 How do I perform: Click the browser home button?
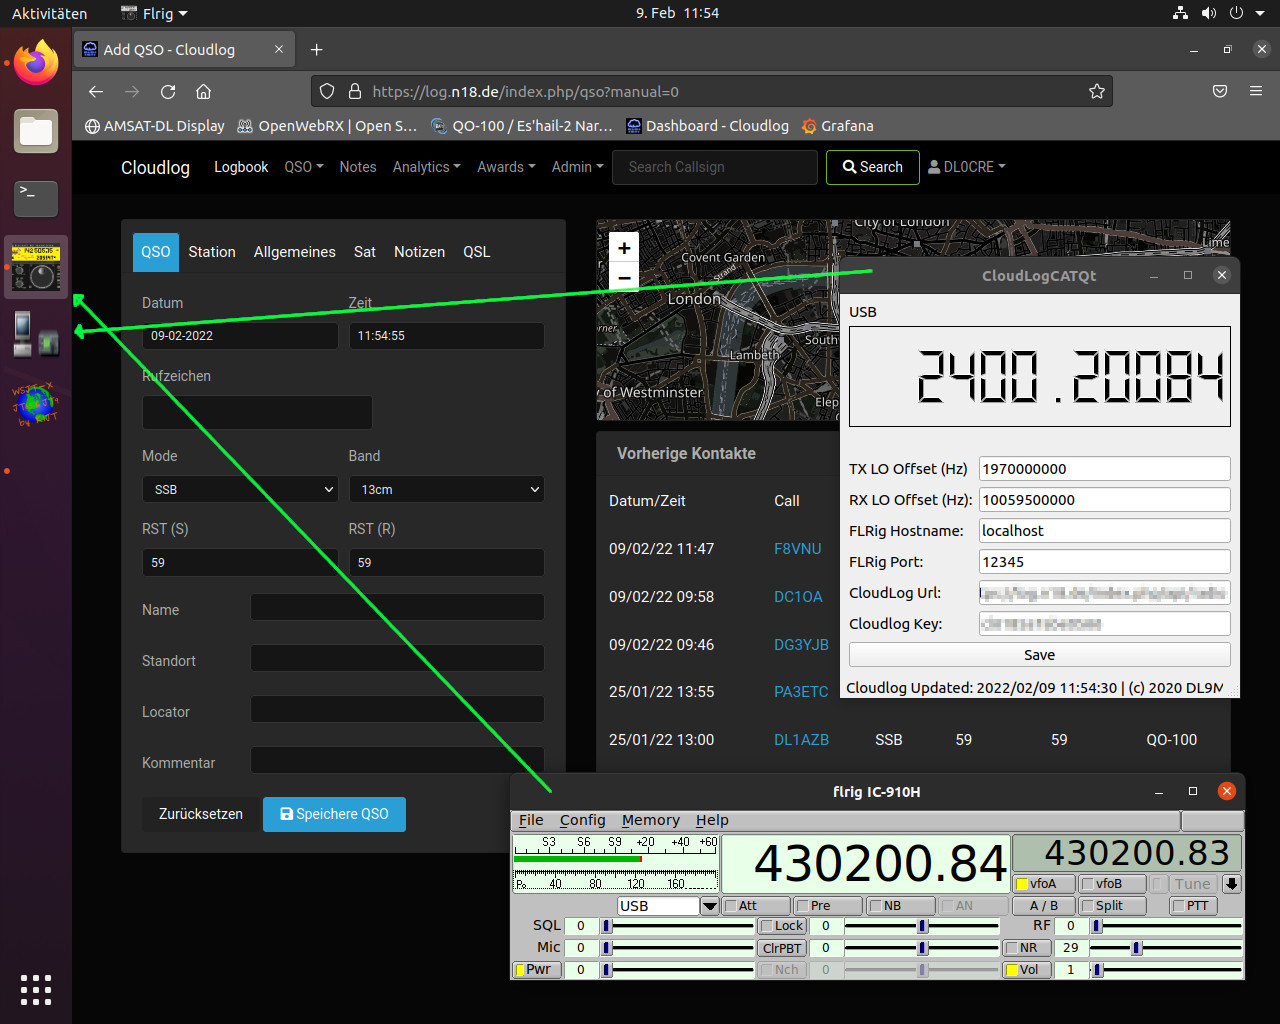pos(203,92)
